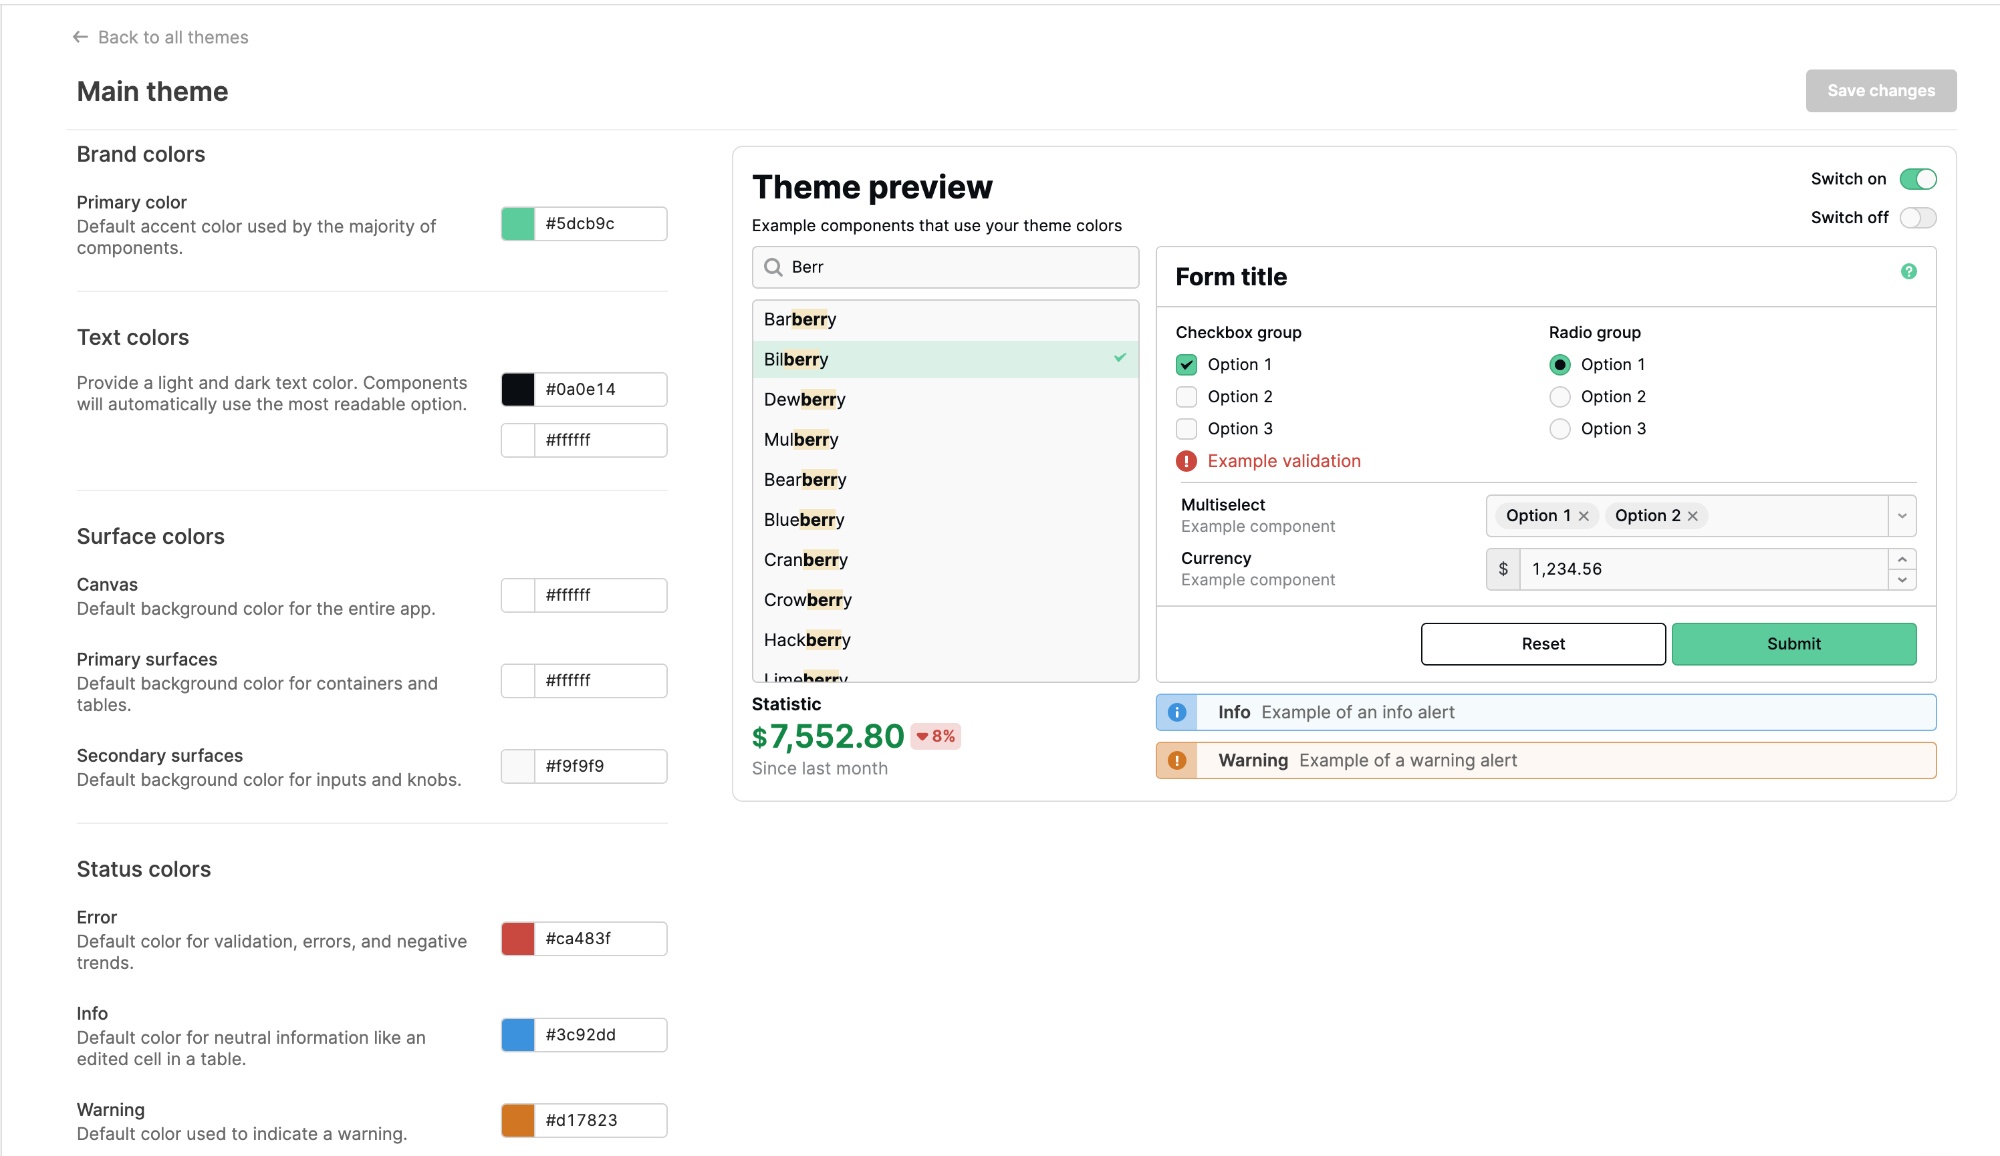Select Mulberry from the results list

pyautogui.click(x=801, y=440)
